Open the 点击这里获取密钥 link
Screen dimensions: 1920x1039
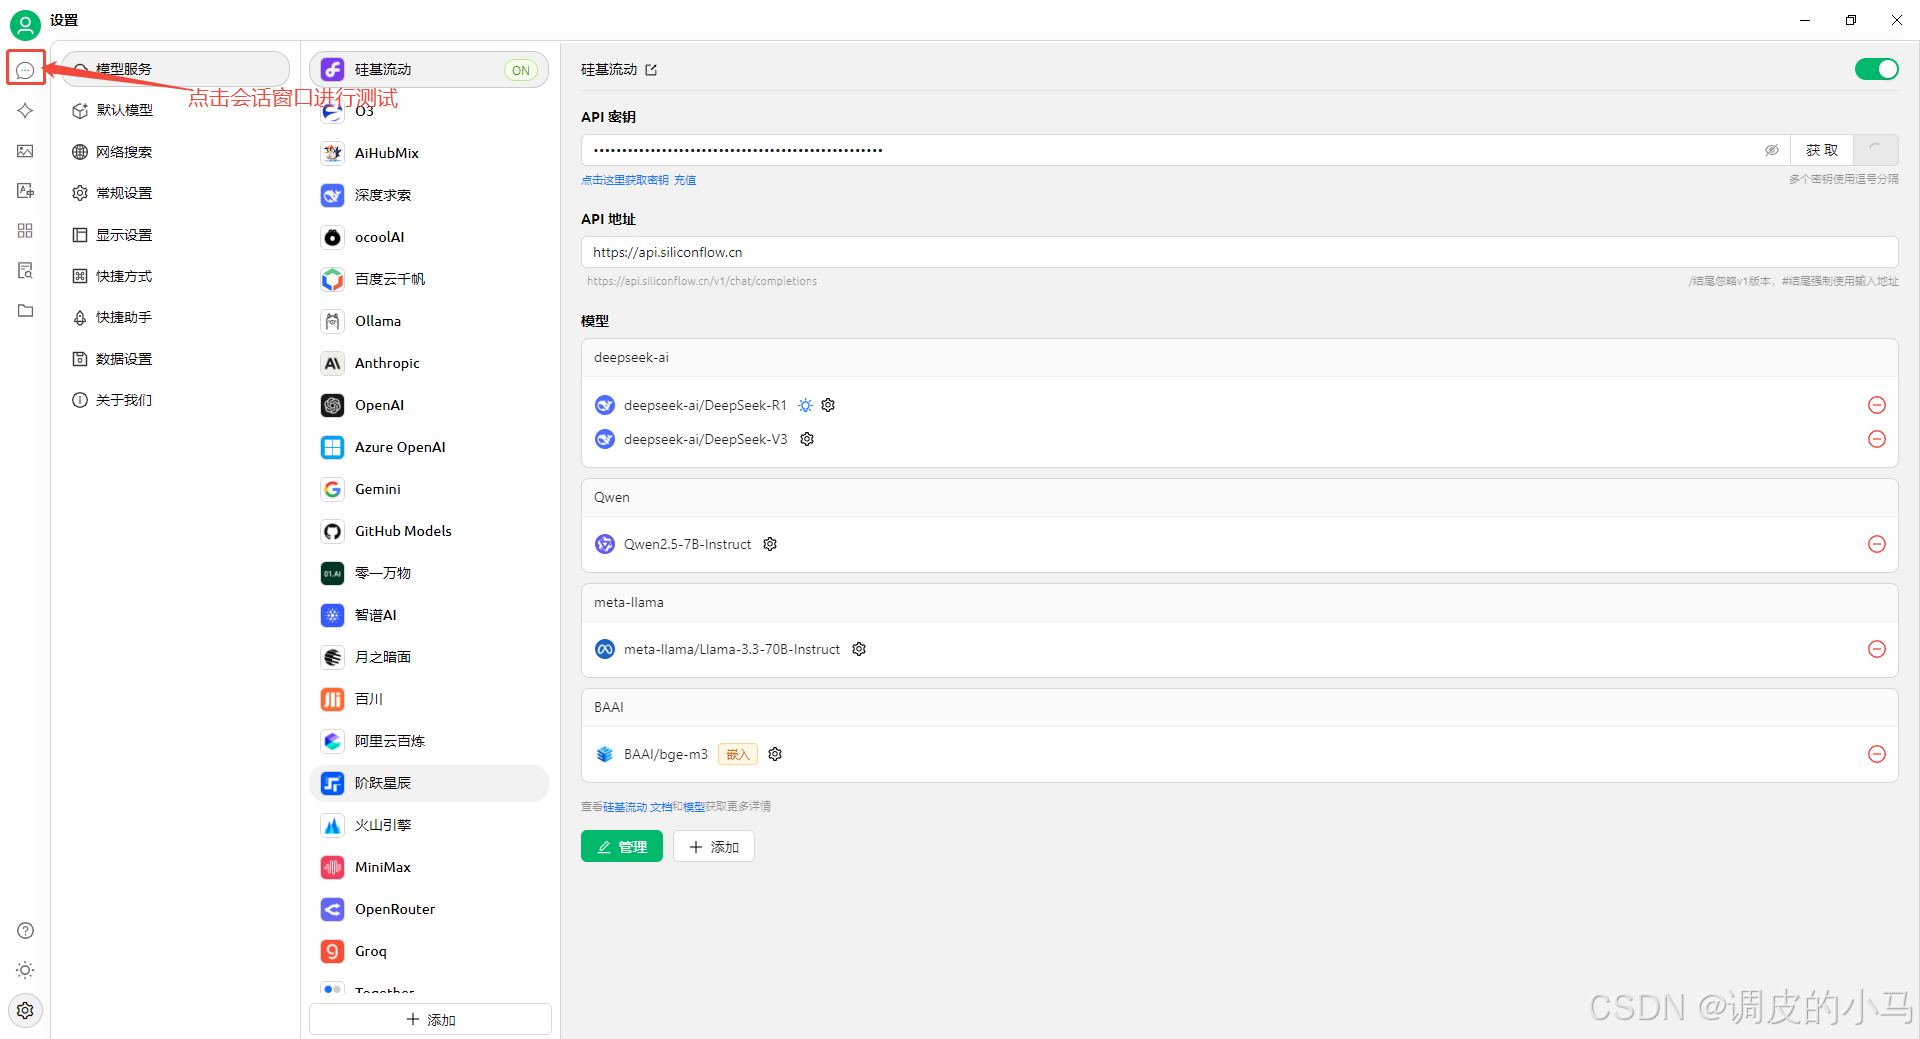(625, 180)
